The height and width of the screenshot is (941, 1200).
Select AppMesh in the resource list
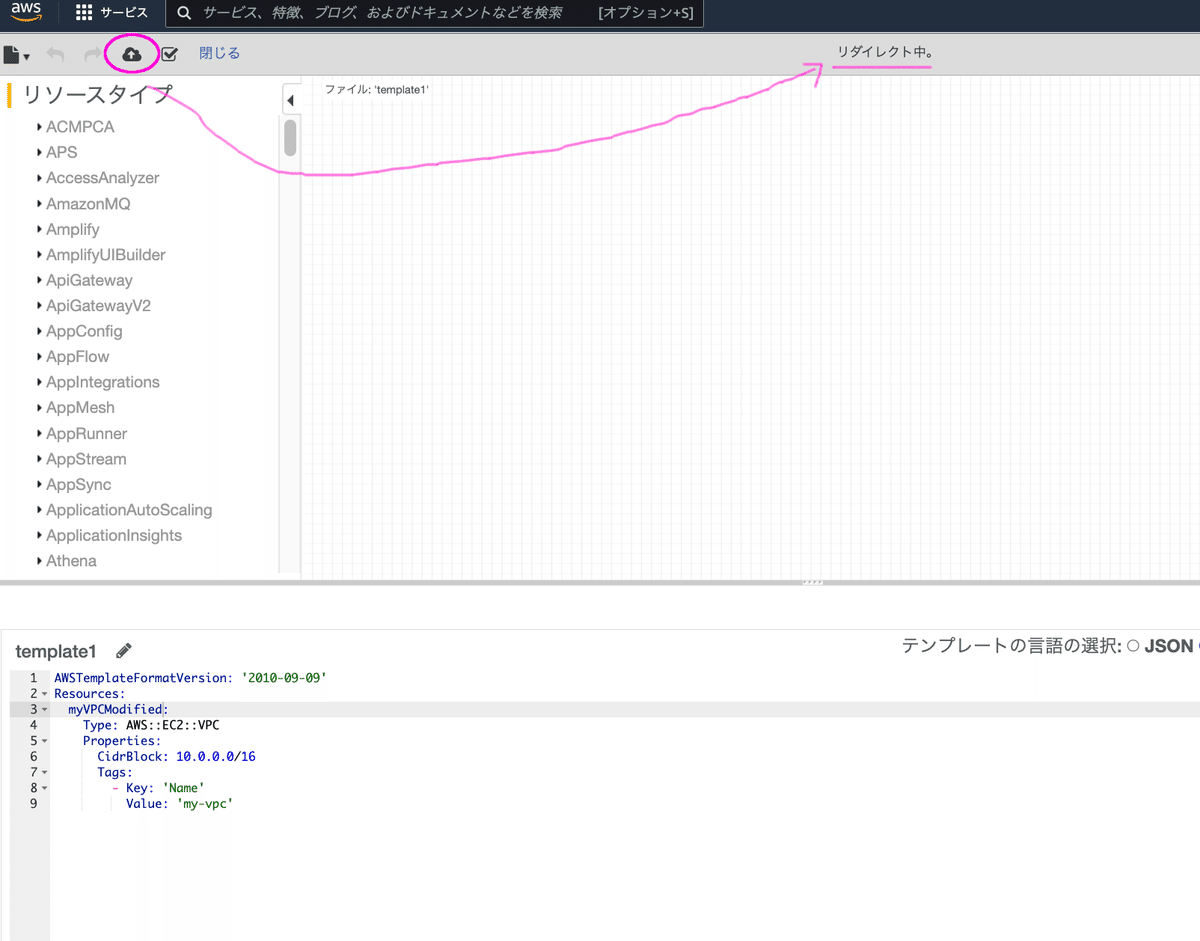pos(80,408)
